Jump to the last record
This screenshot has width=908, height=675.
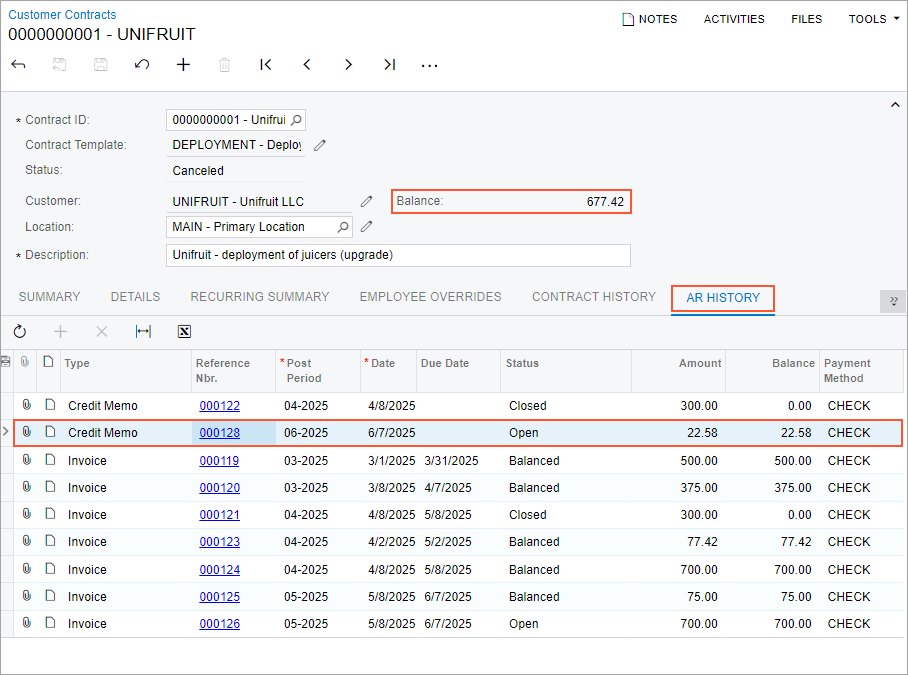pos(389,65)
